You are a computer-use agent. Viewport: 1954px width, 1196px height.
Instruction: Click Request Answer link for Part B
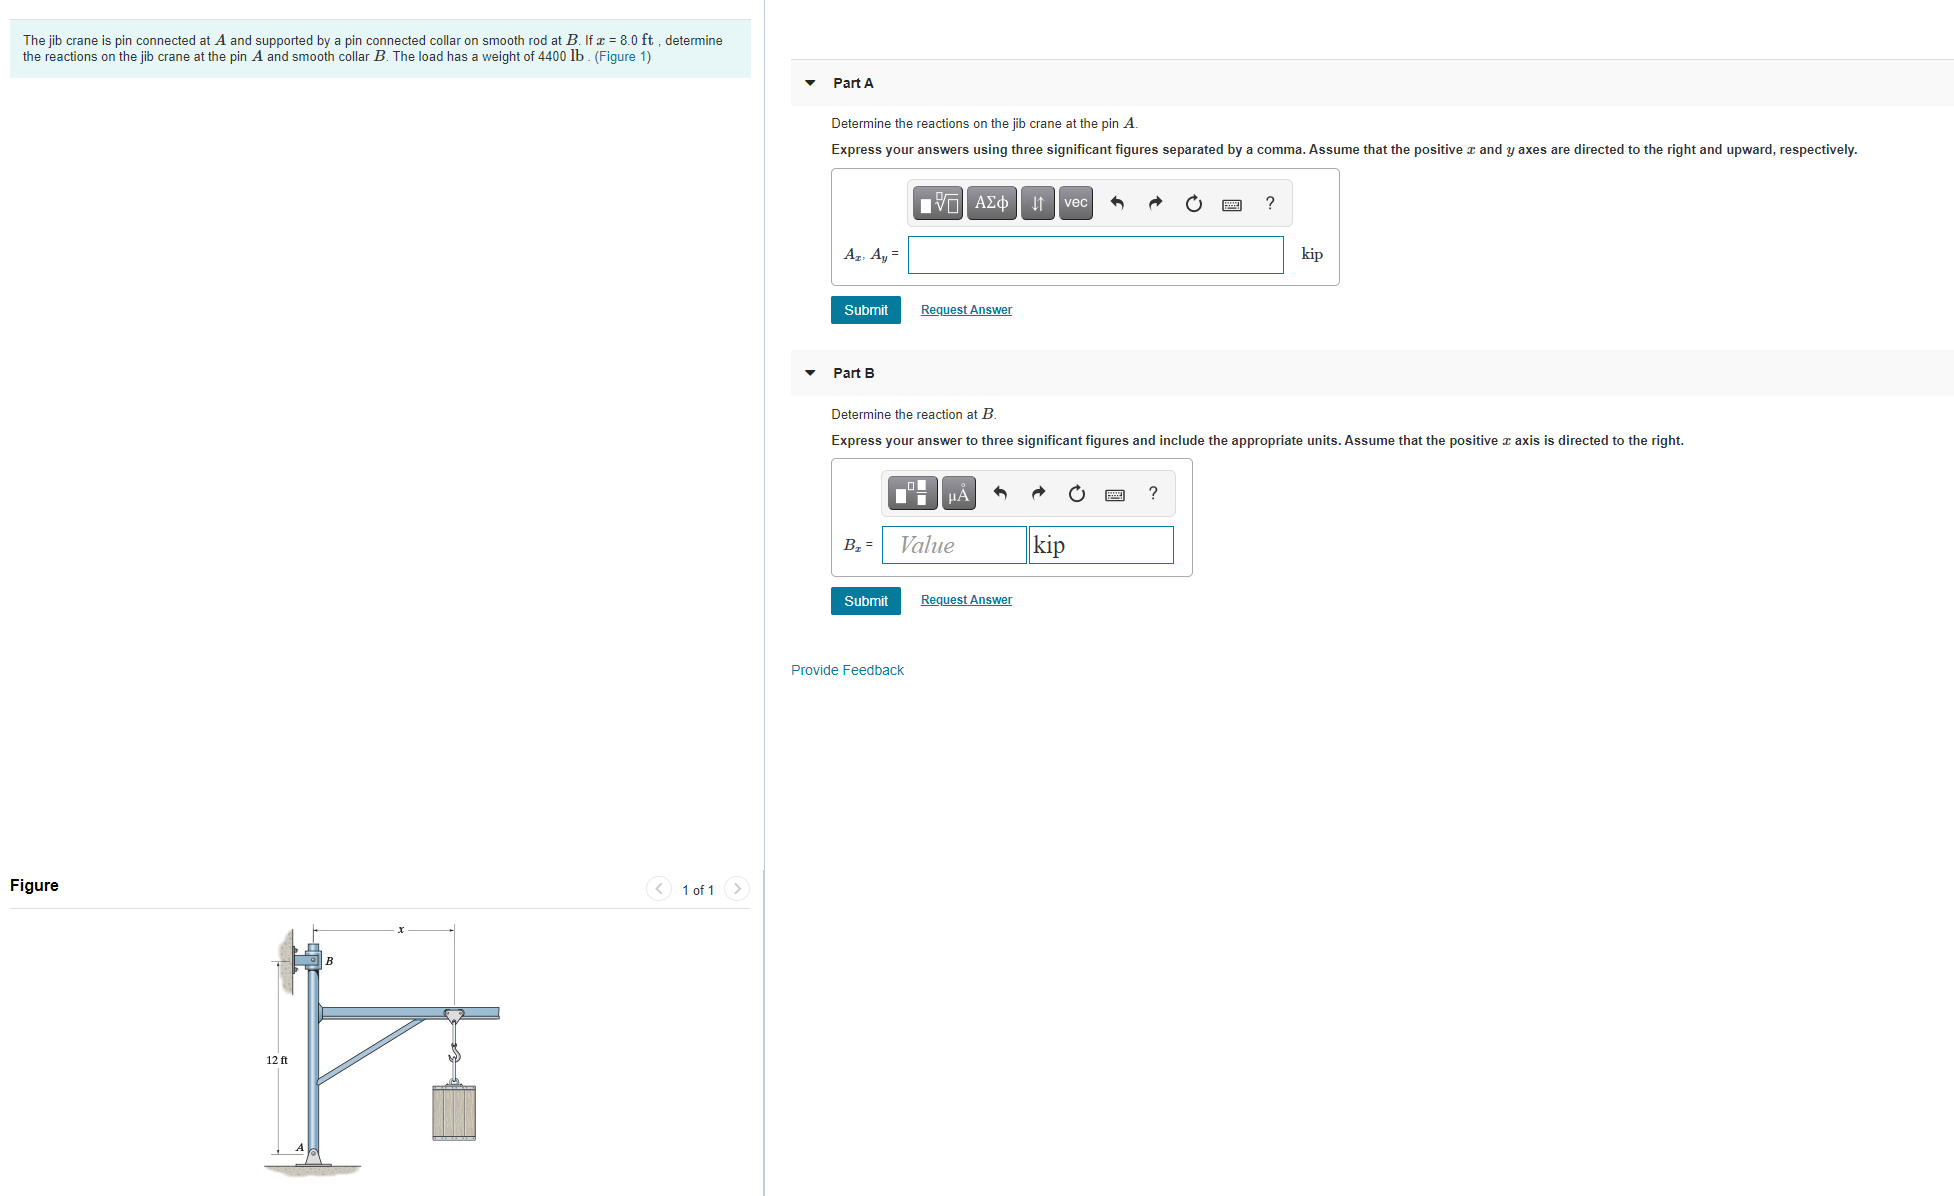(965, 600)
